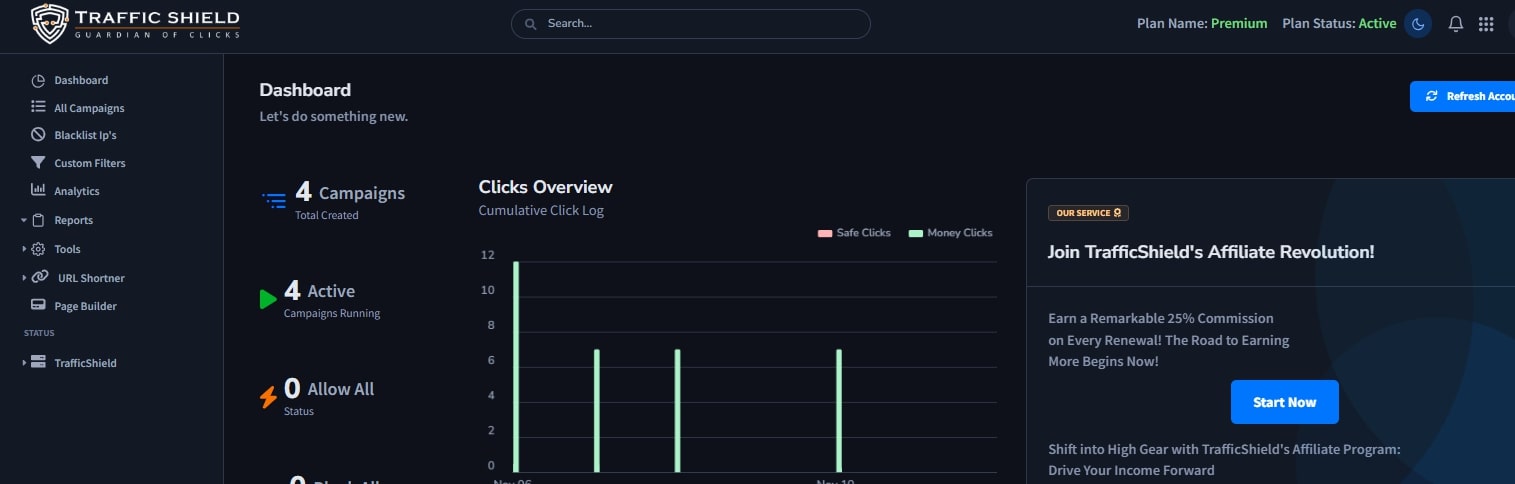Screen dimensions: 1515x484
Task: Click the green Active play icon
Action: point(268,299)
